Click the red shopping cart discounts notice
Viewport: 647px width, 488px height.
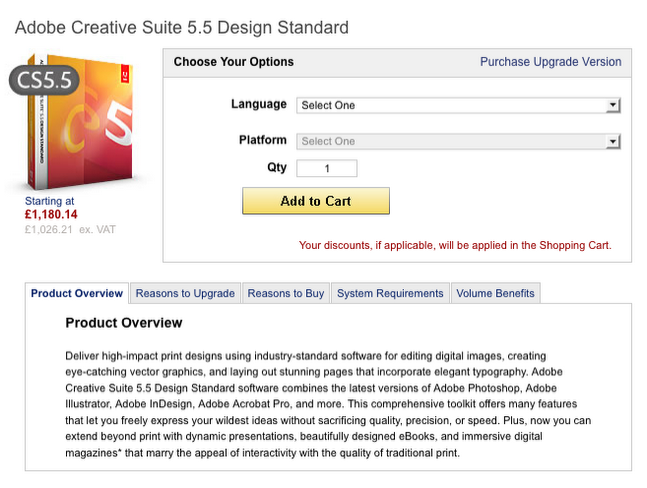455,245
